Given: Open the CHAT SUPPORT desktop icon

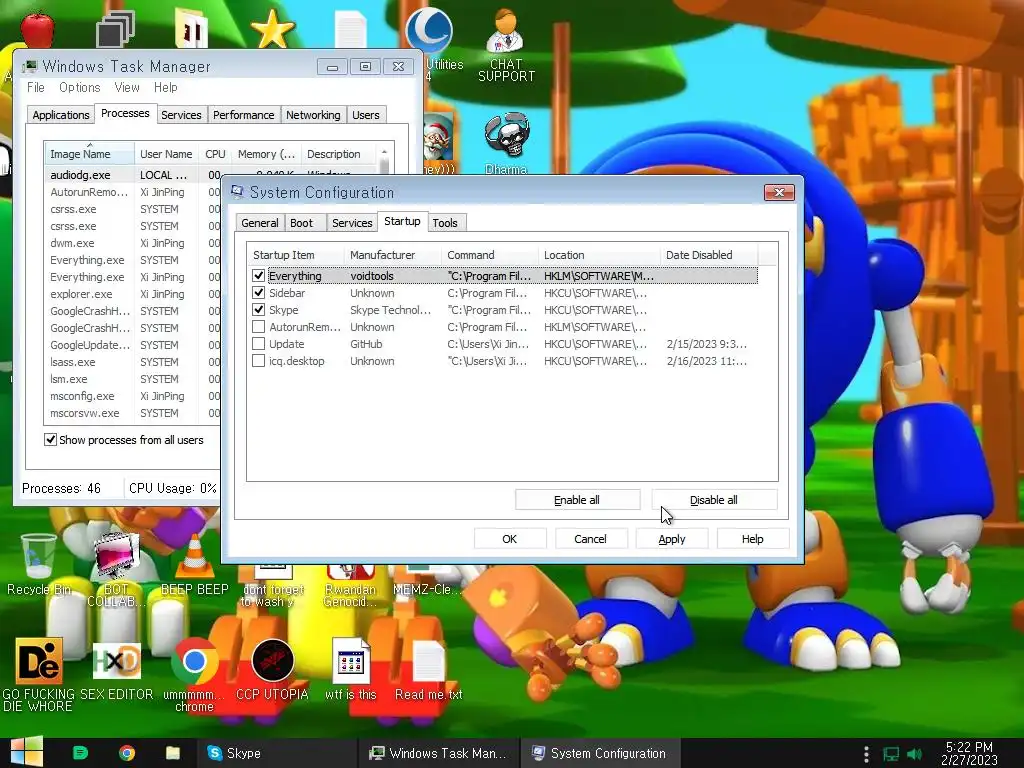Looking at the screenshot, I should pyautogui.click(x=506, y=44).
